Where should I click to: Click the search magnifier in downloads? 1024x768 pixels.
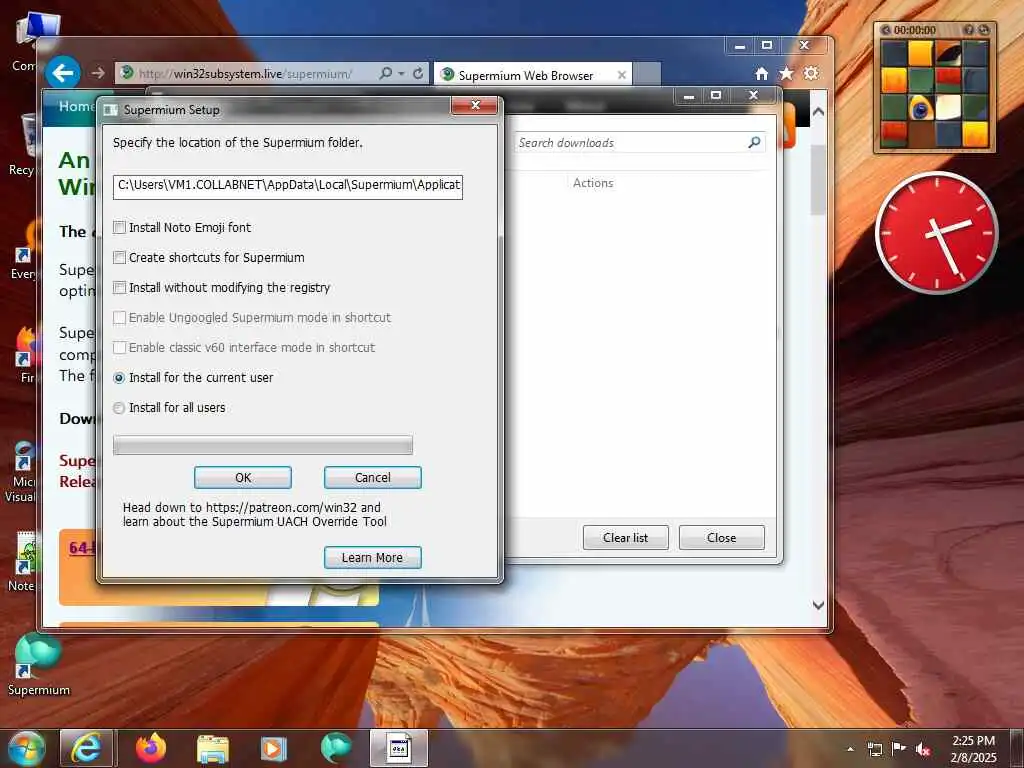[x=754, y=142]
